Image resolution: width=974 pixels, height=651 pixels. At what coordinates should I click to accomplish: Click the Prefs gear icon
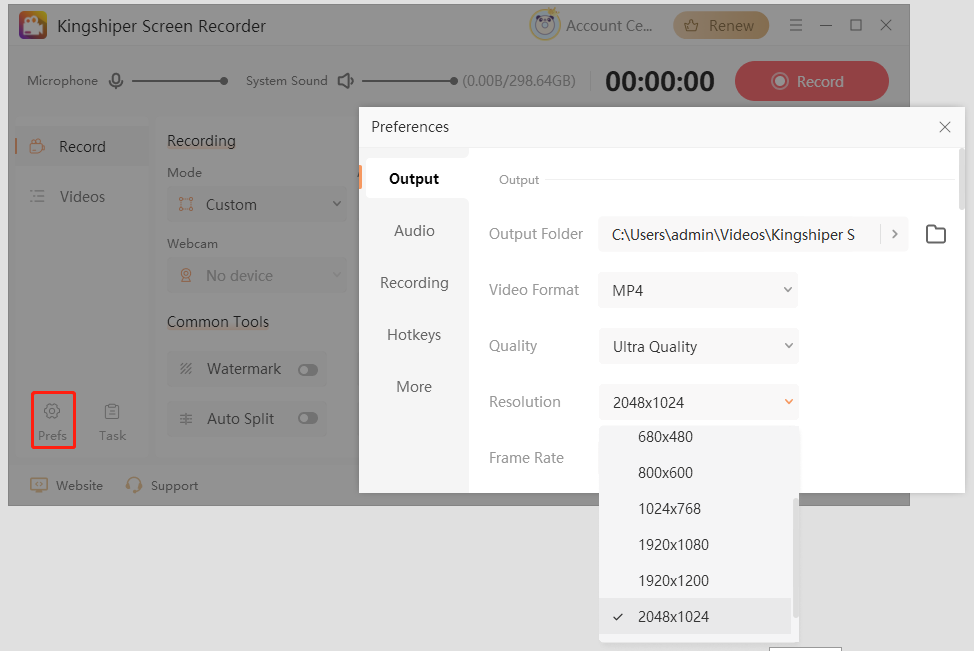click(x=52, y=411)
